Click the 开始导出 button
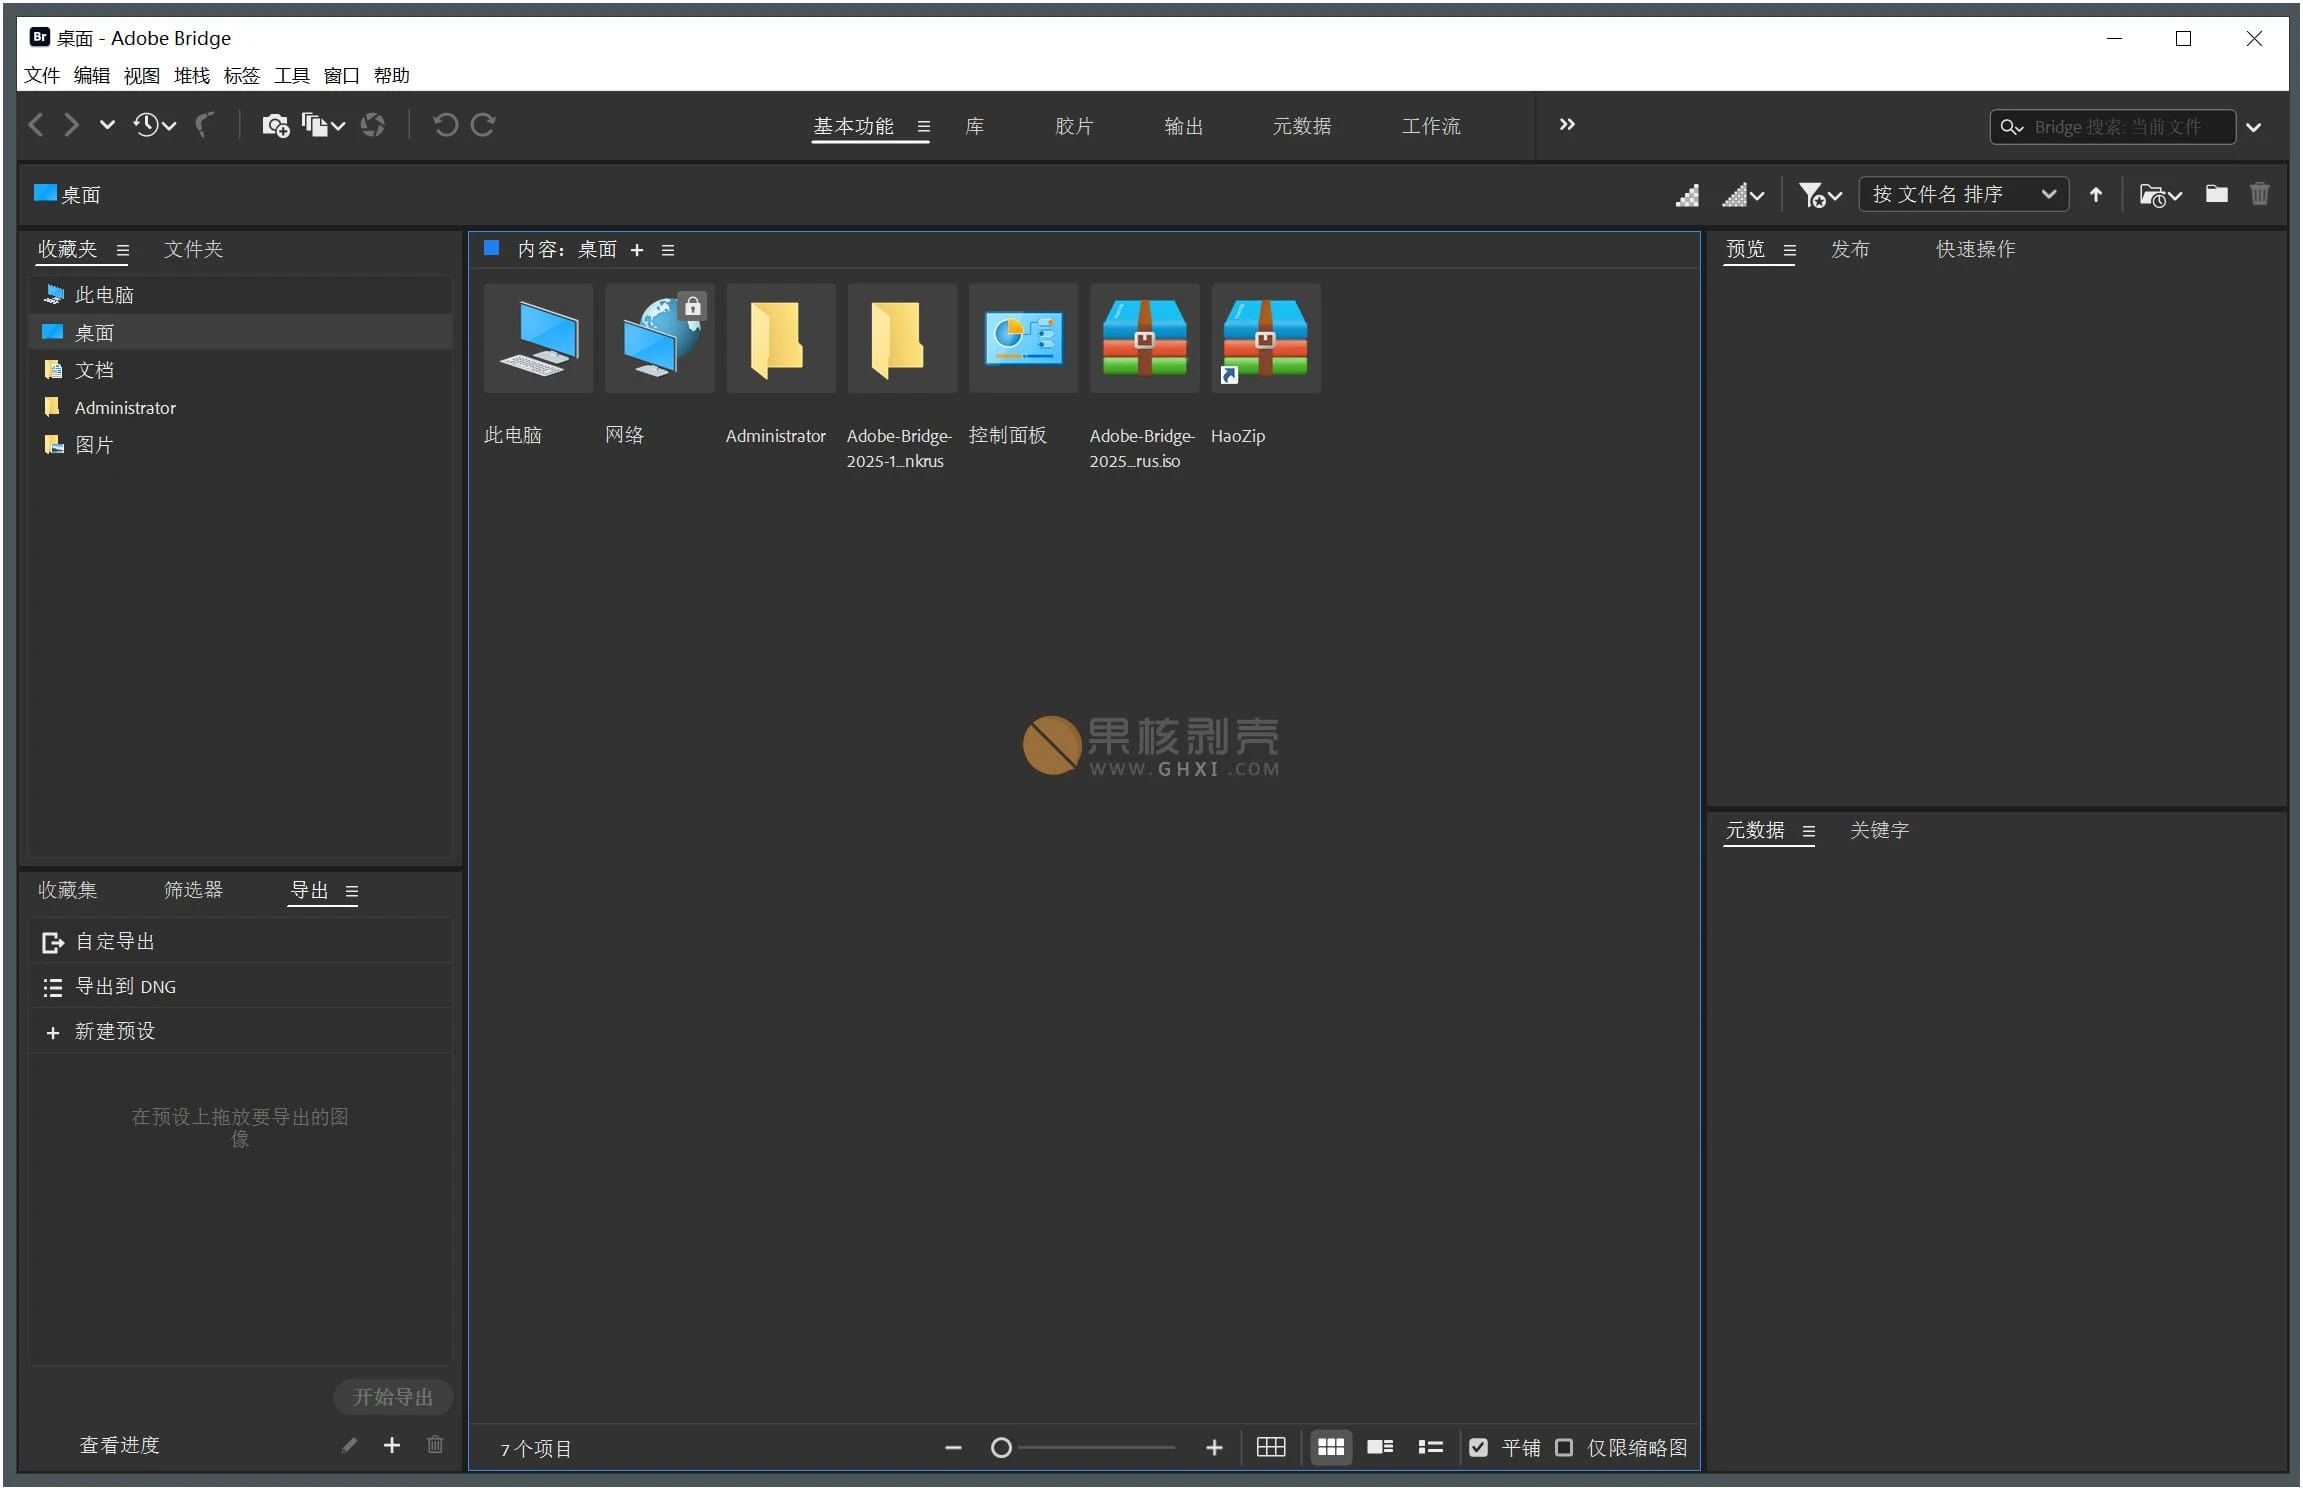Viewport: 2303px width, 1490px height. click(392, 1397)
